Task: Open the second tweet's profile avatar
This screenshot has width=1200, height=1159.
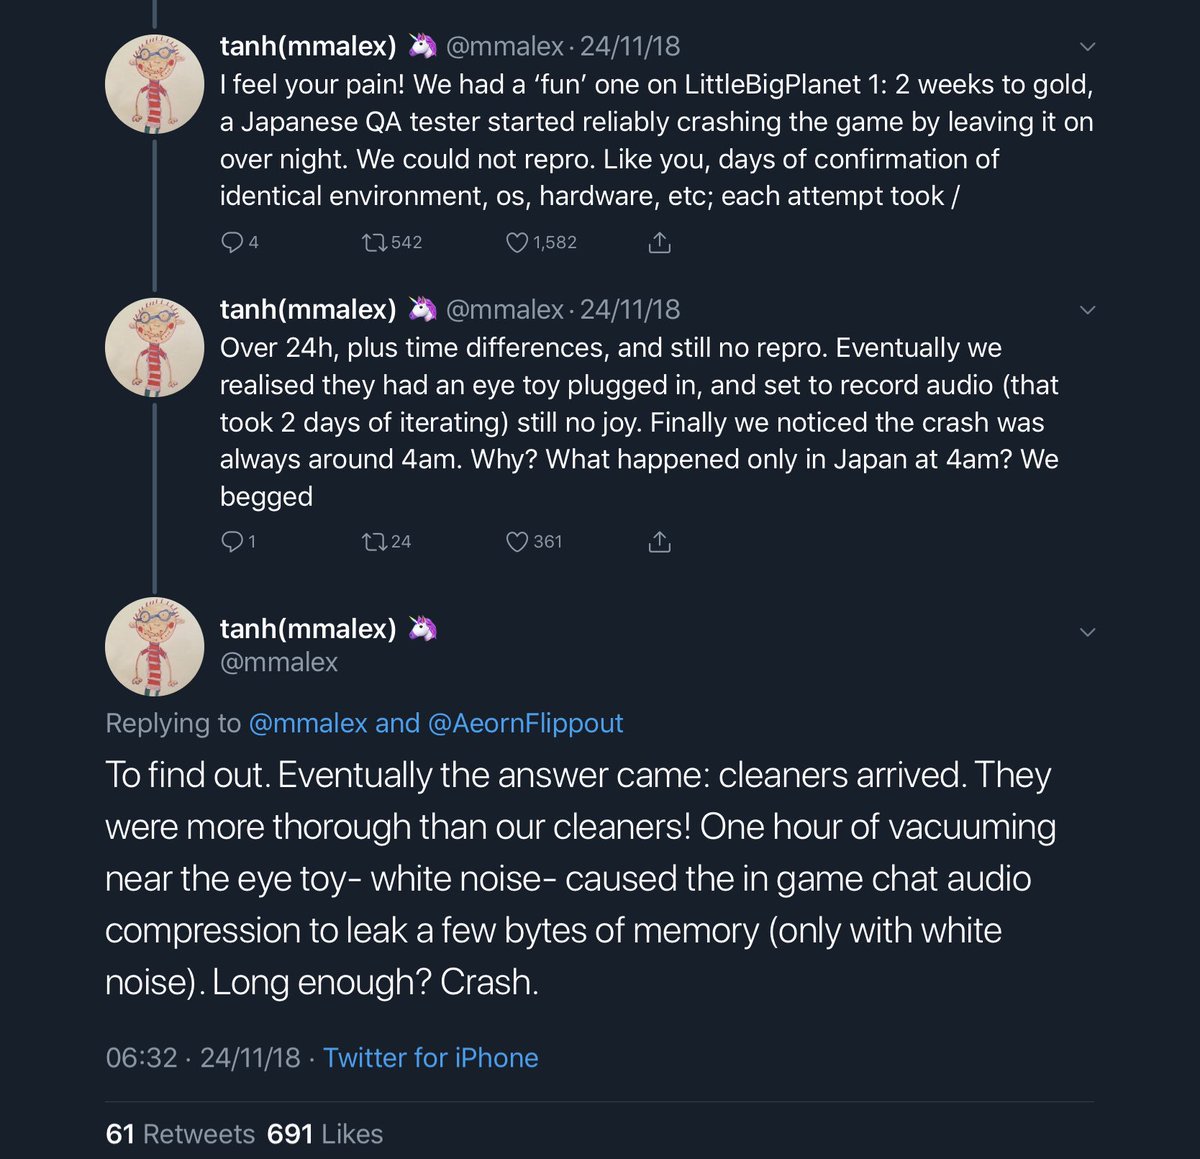Action: pos(154,347)
